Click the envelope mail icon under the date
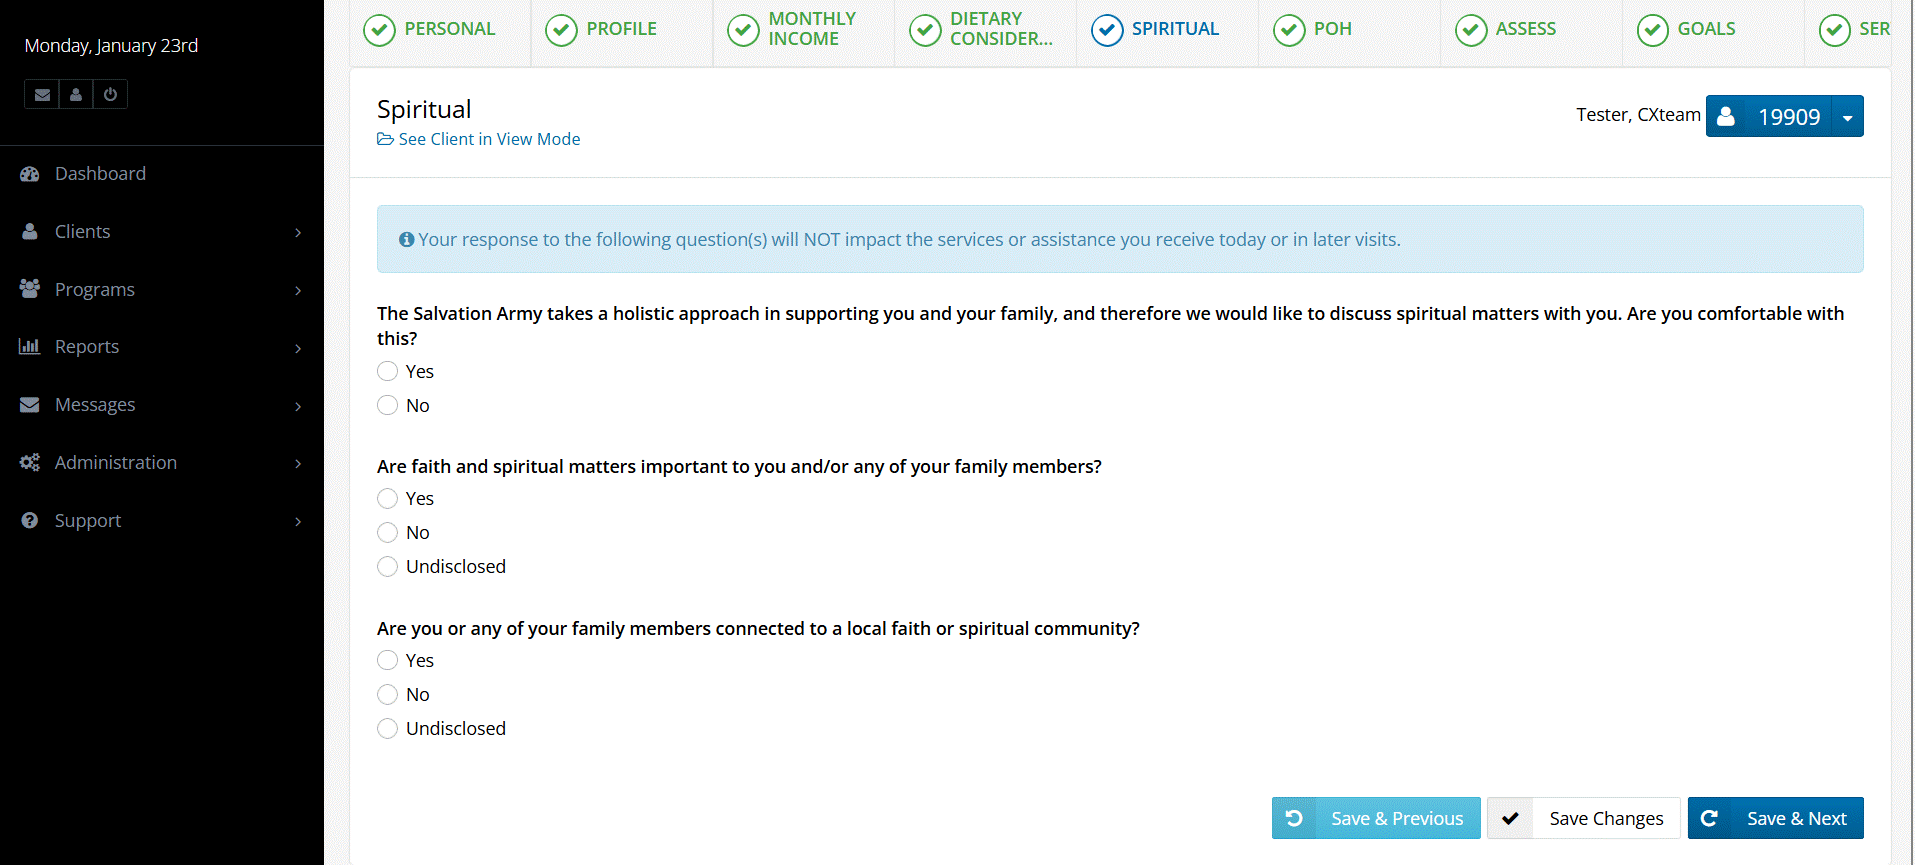The image size is (1915, 865). [42, 95]
